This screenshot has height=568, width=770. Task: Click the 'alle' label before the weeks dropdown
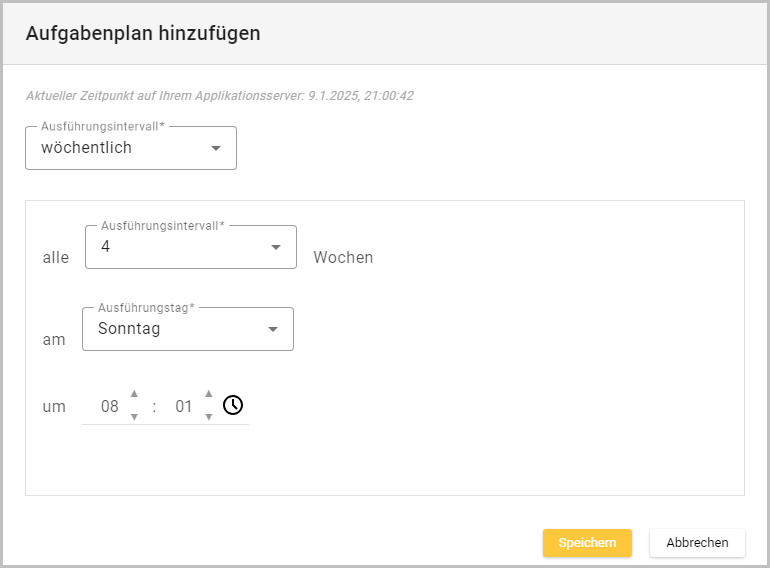56,258
